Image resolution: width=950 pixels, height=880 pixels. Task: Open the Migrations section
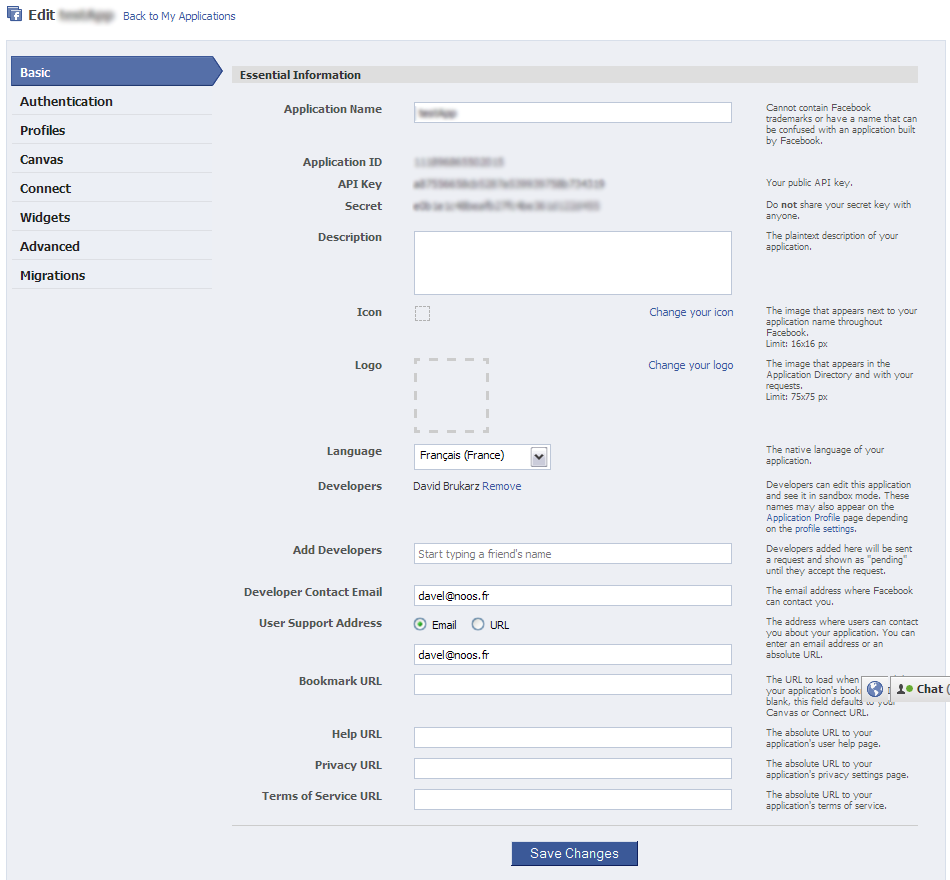tap(112, 276)
